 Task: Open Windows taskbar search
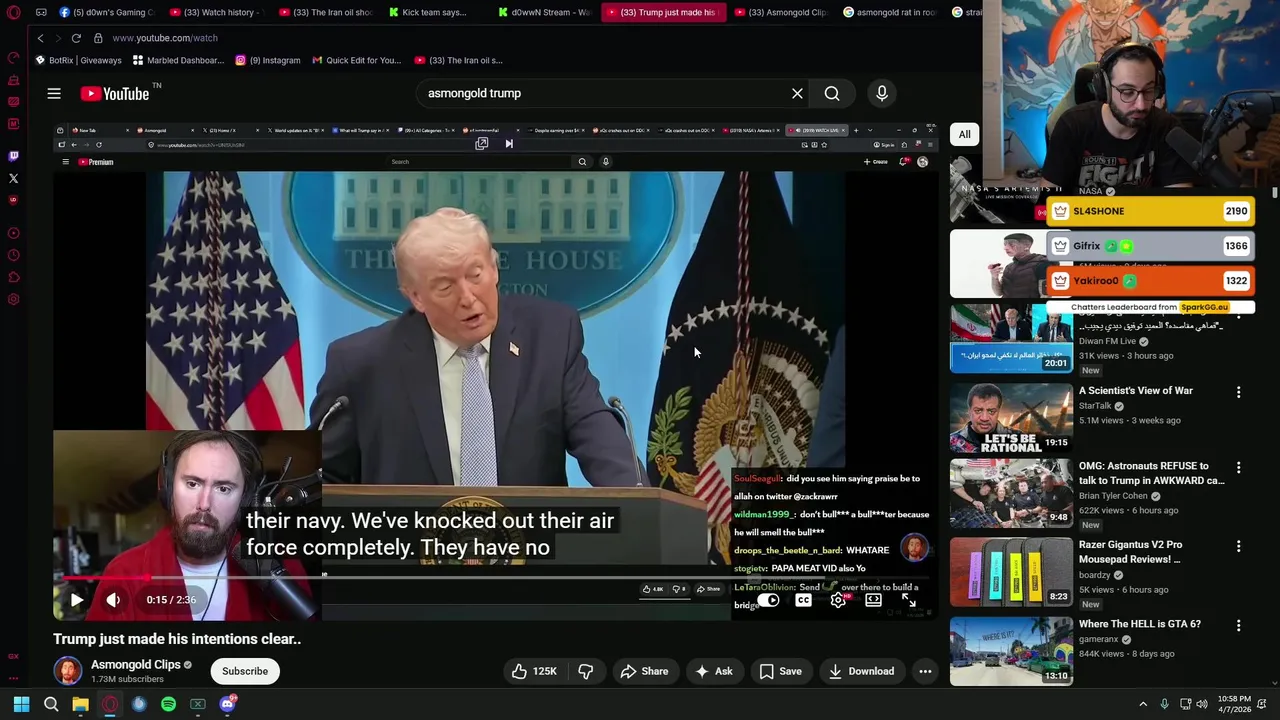click(51, 704)
